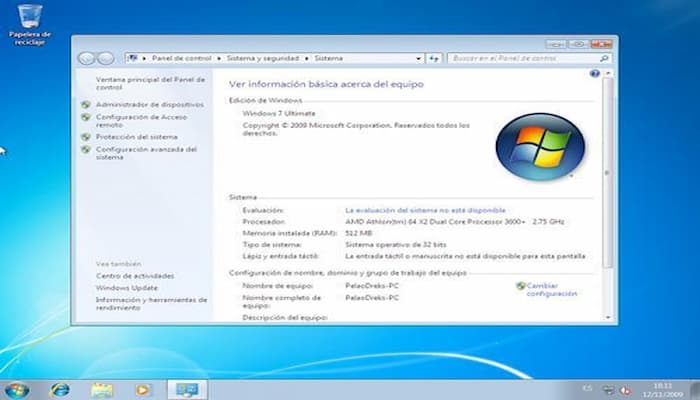Click the search magnifier icon

click(604, 58)
